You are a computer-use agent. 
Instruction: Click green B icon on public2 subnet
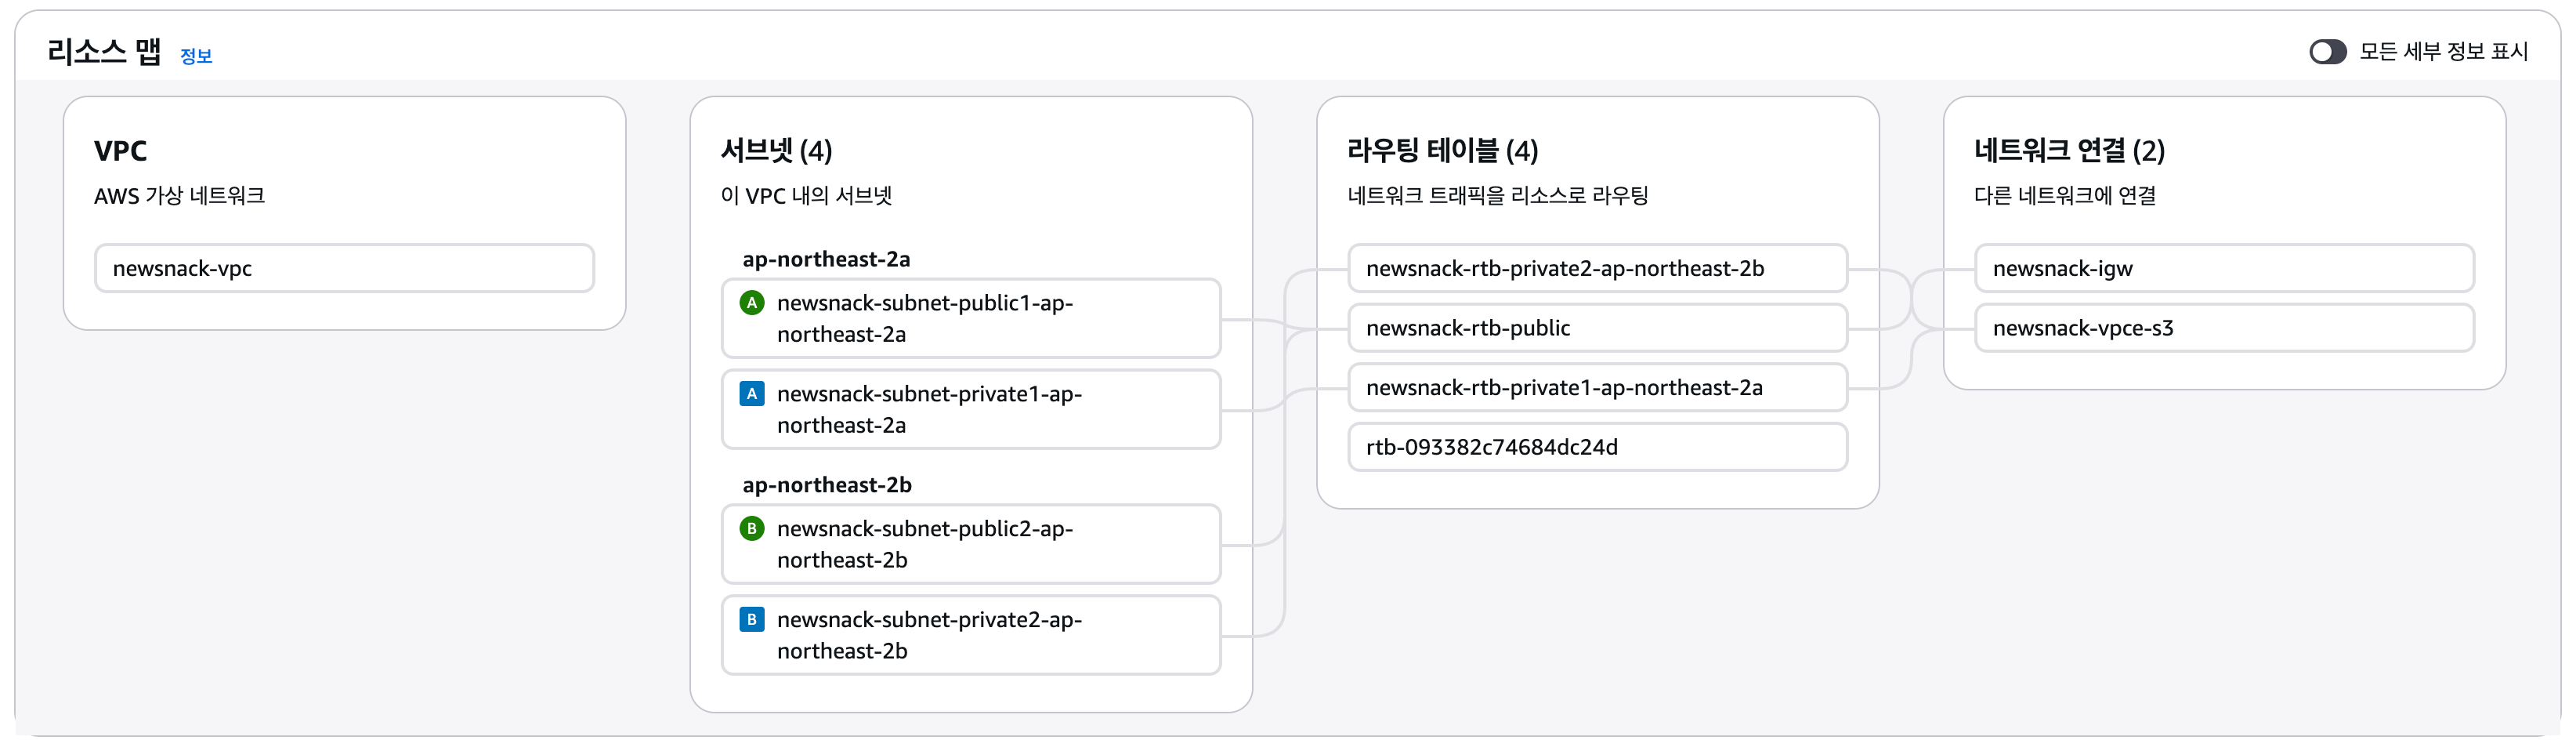[751, 529]
